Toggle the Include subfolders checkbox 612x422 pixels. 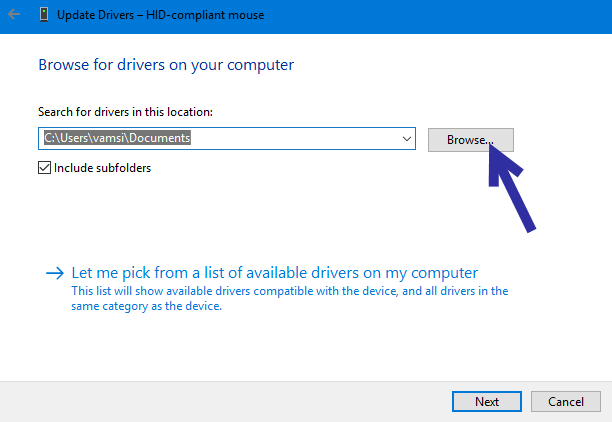click(44, 168)
